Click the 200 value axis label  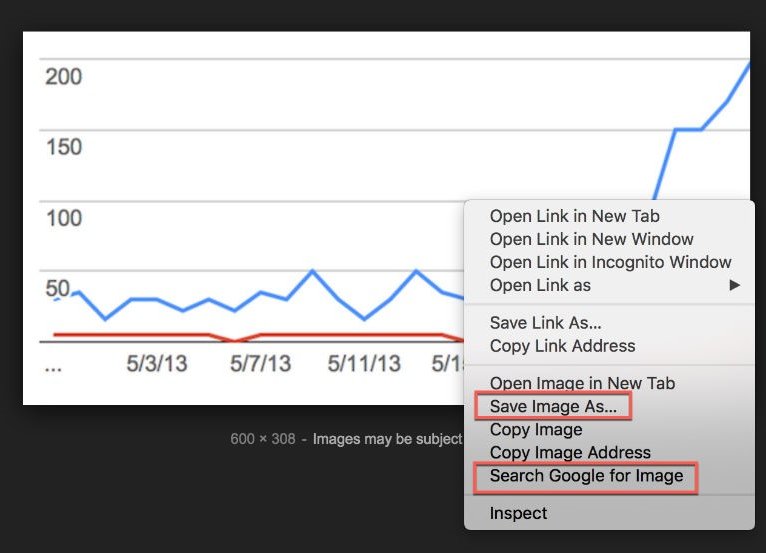coord(64,77)
